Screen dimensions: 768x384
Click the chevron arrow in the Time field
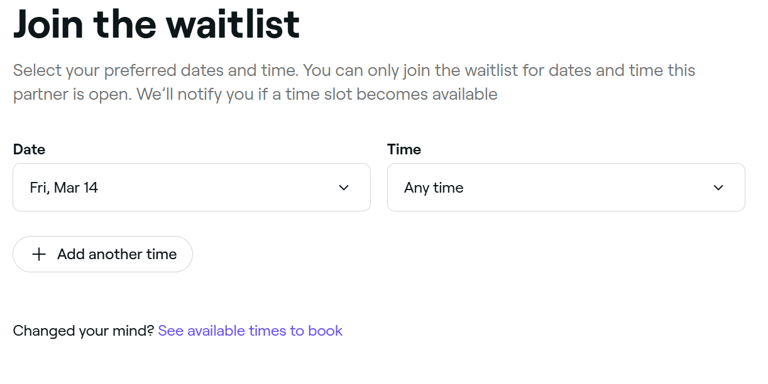click(x=718, y=188)
